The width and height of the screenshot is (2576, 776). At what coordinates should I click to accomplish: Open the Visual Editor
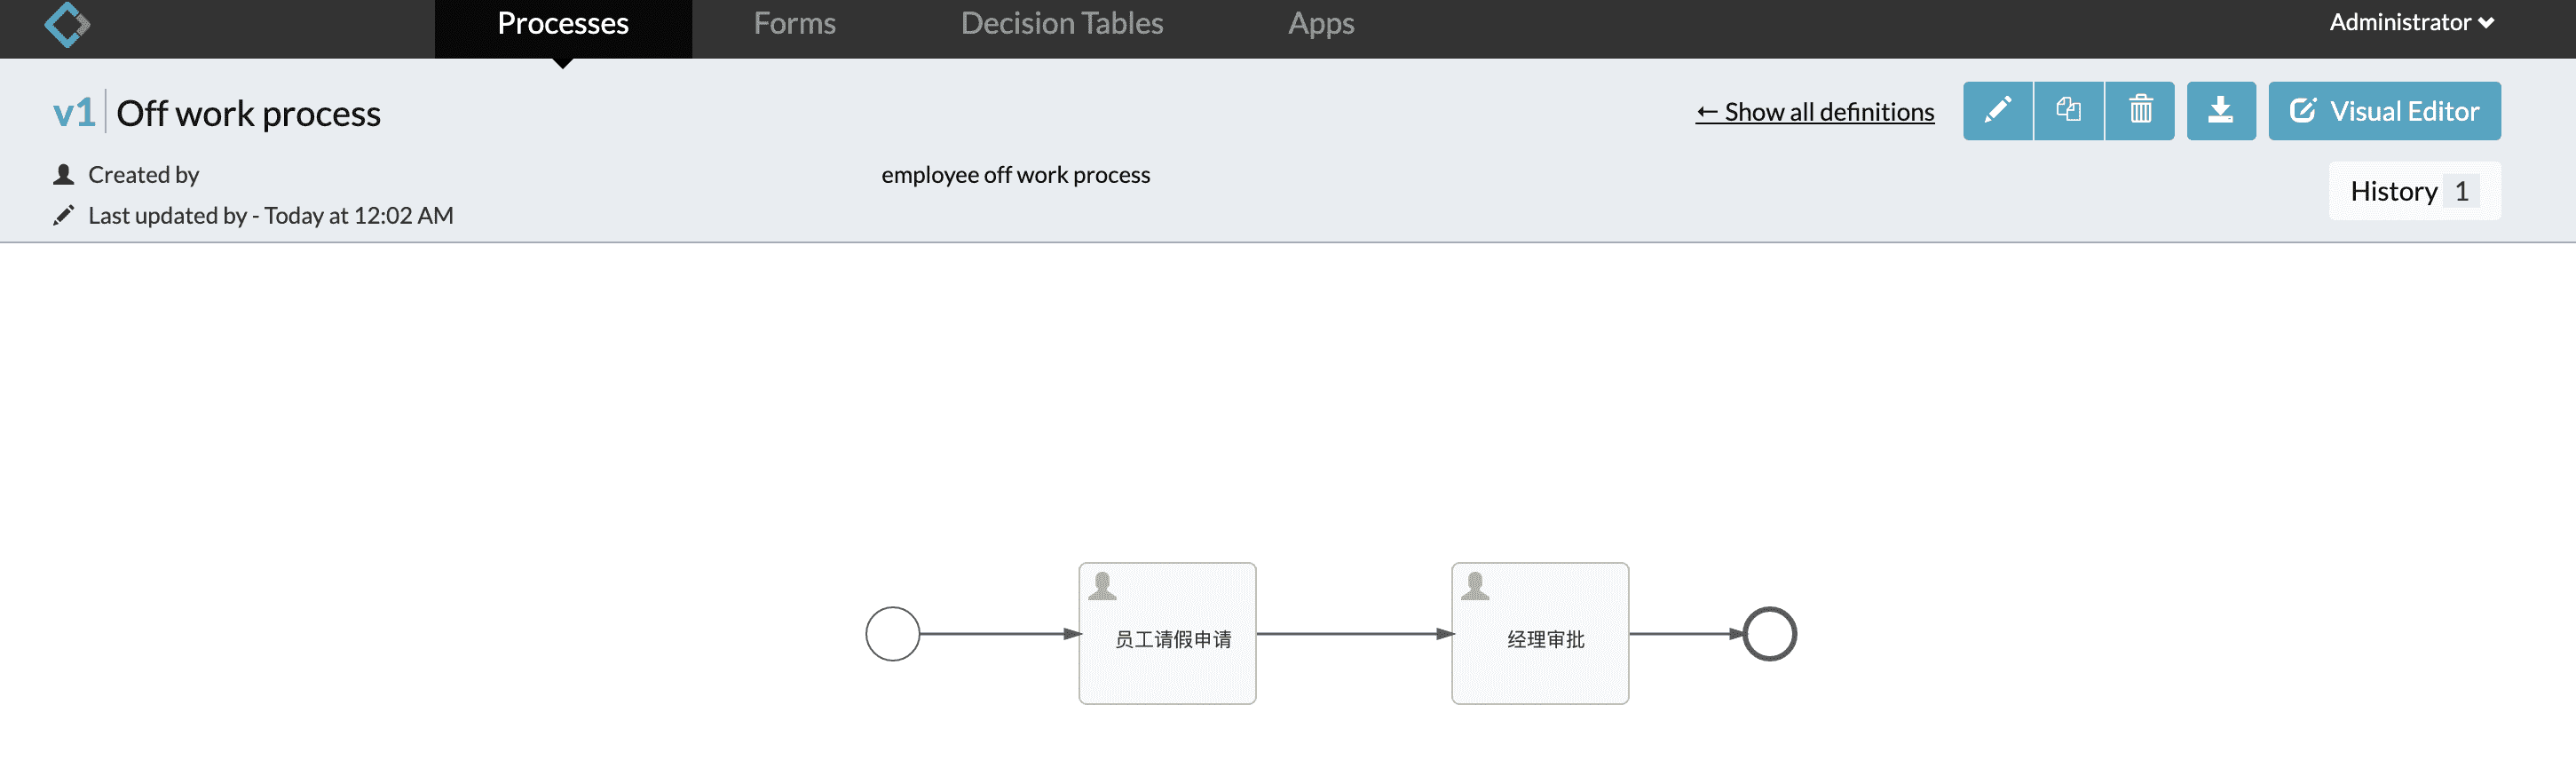pyautogui.click(x=2384, y=111)
